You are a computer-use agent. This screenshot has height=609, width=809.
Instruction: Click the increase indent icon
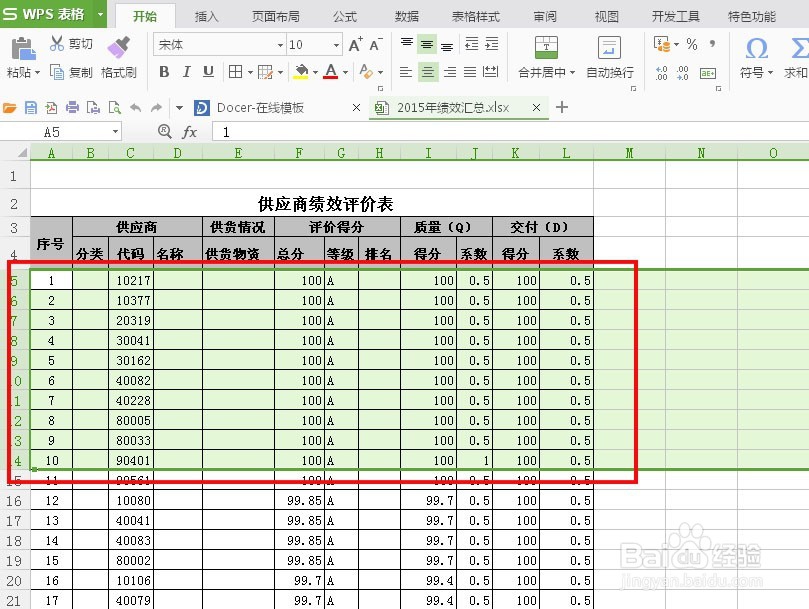tap(492, 44)
